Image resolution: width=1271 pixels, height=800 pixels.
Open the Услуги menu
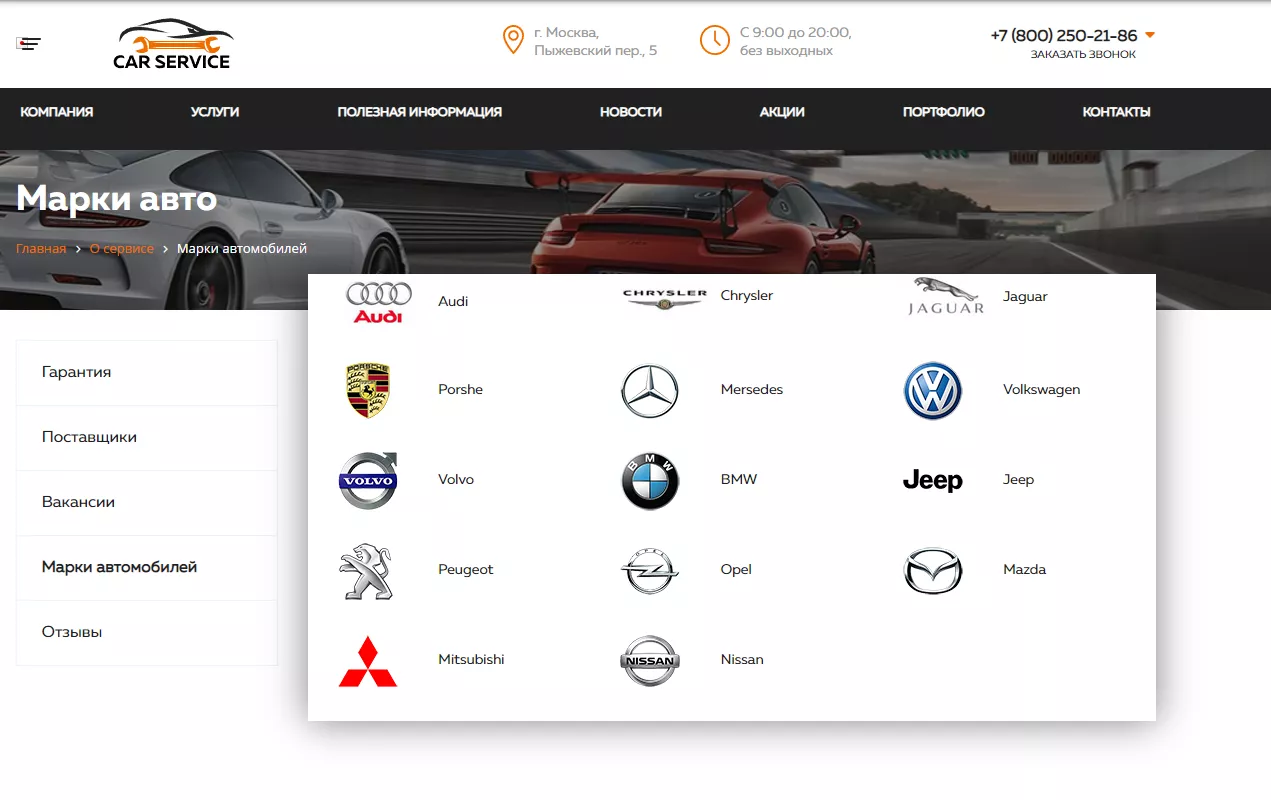click(215, 112)
